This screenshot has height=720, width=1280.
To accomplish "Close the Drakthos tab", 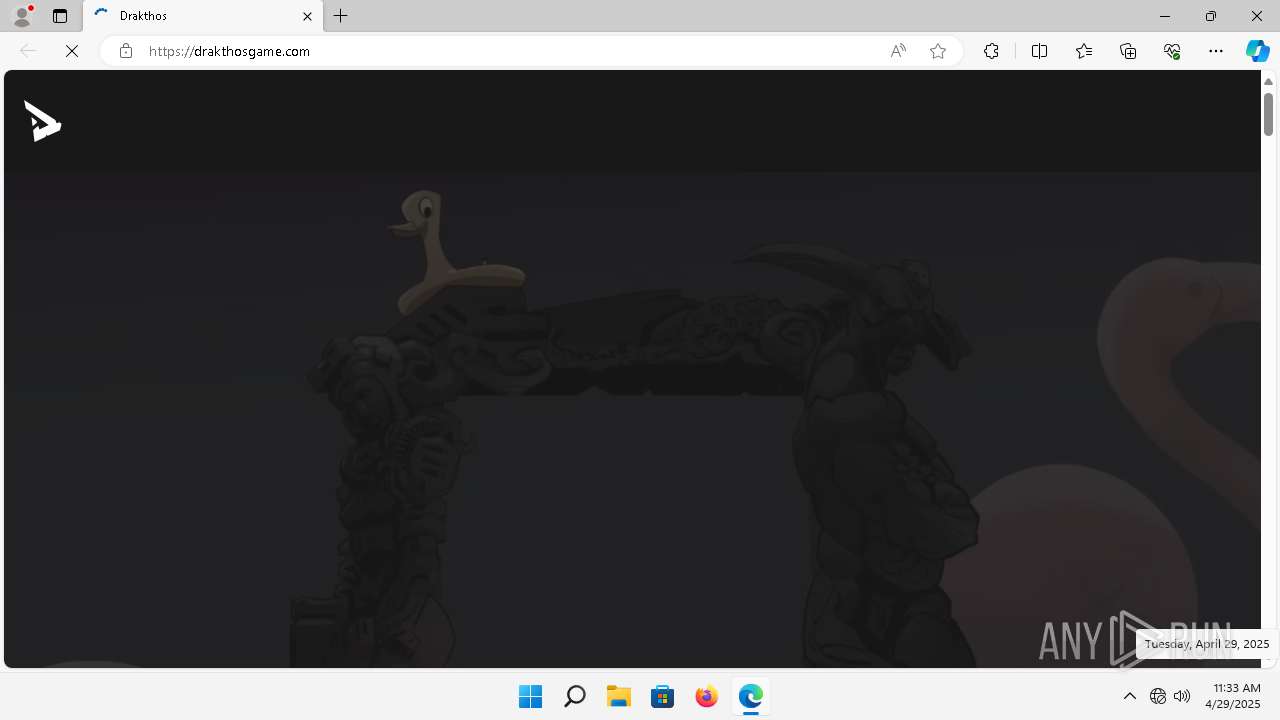I will click(x=307, y=16).
